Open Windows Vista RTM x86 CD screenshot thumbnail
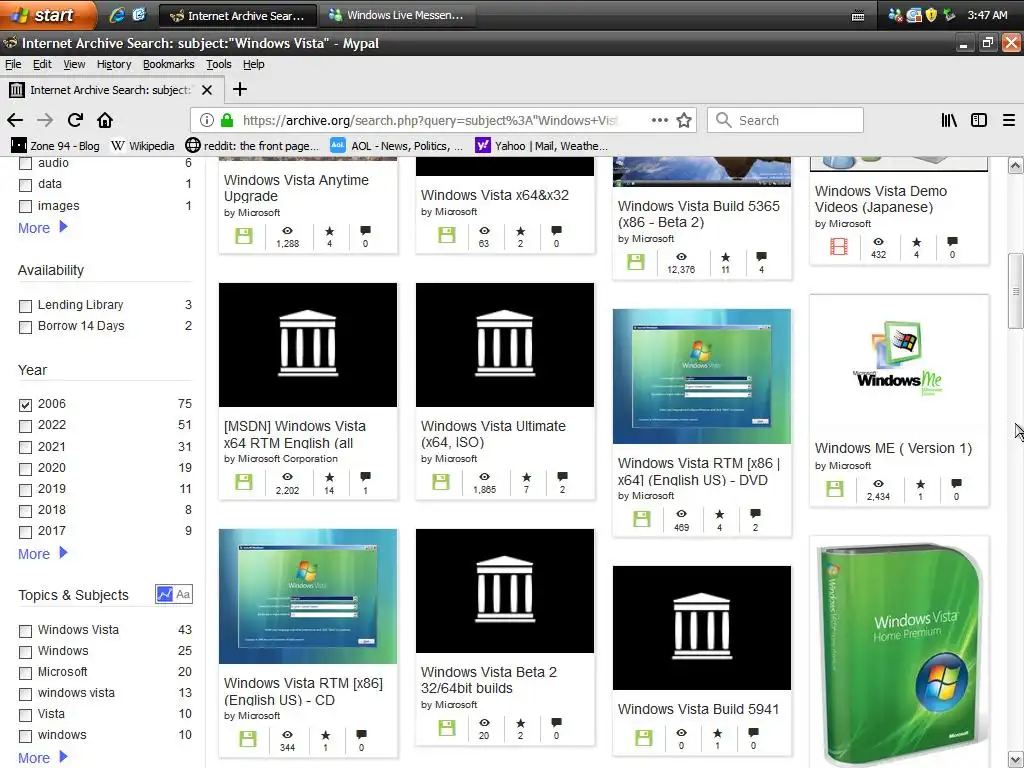This screenshot has width=1024, height=768. (x=308, y=596)
